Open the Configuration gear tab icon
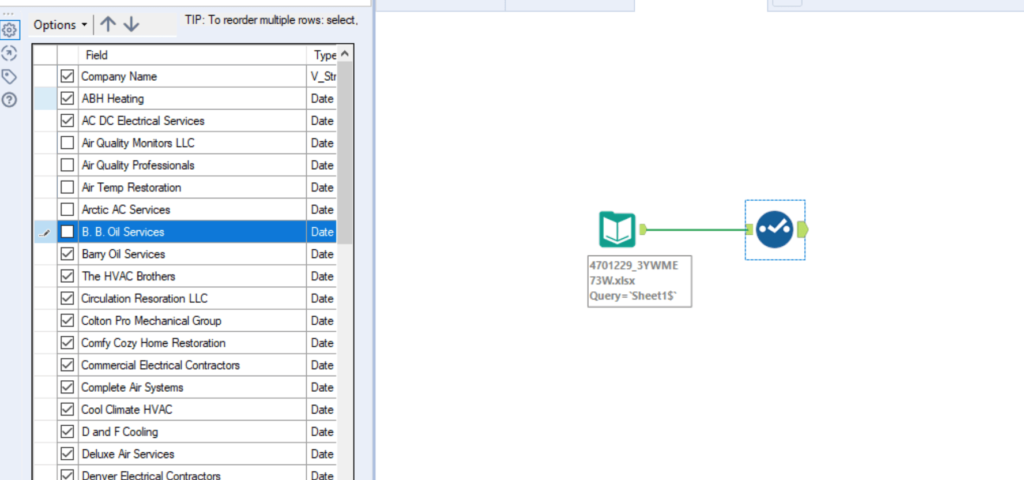1024x480 pixels. point(10,30)
